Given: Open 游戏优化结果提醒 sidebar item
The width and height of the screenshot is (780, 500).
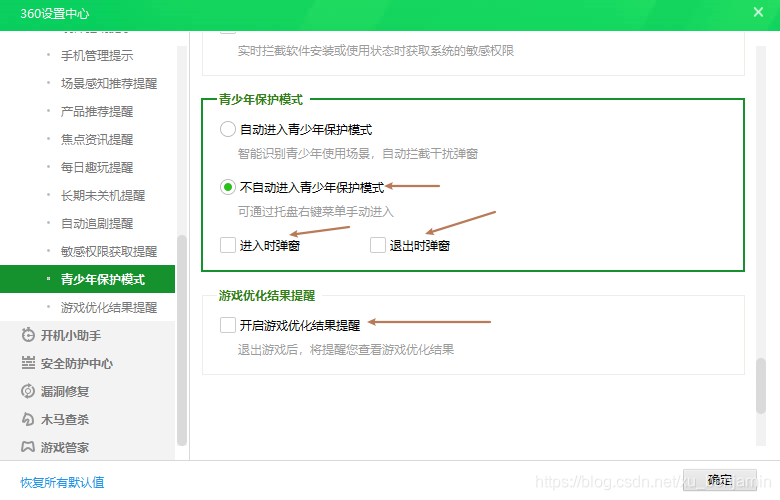Looking at the screenshot, I should point(88,307).
